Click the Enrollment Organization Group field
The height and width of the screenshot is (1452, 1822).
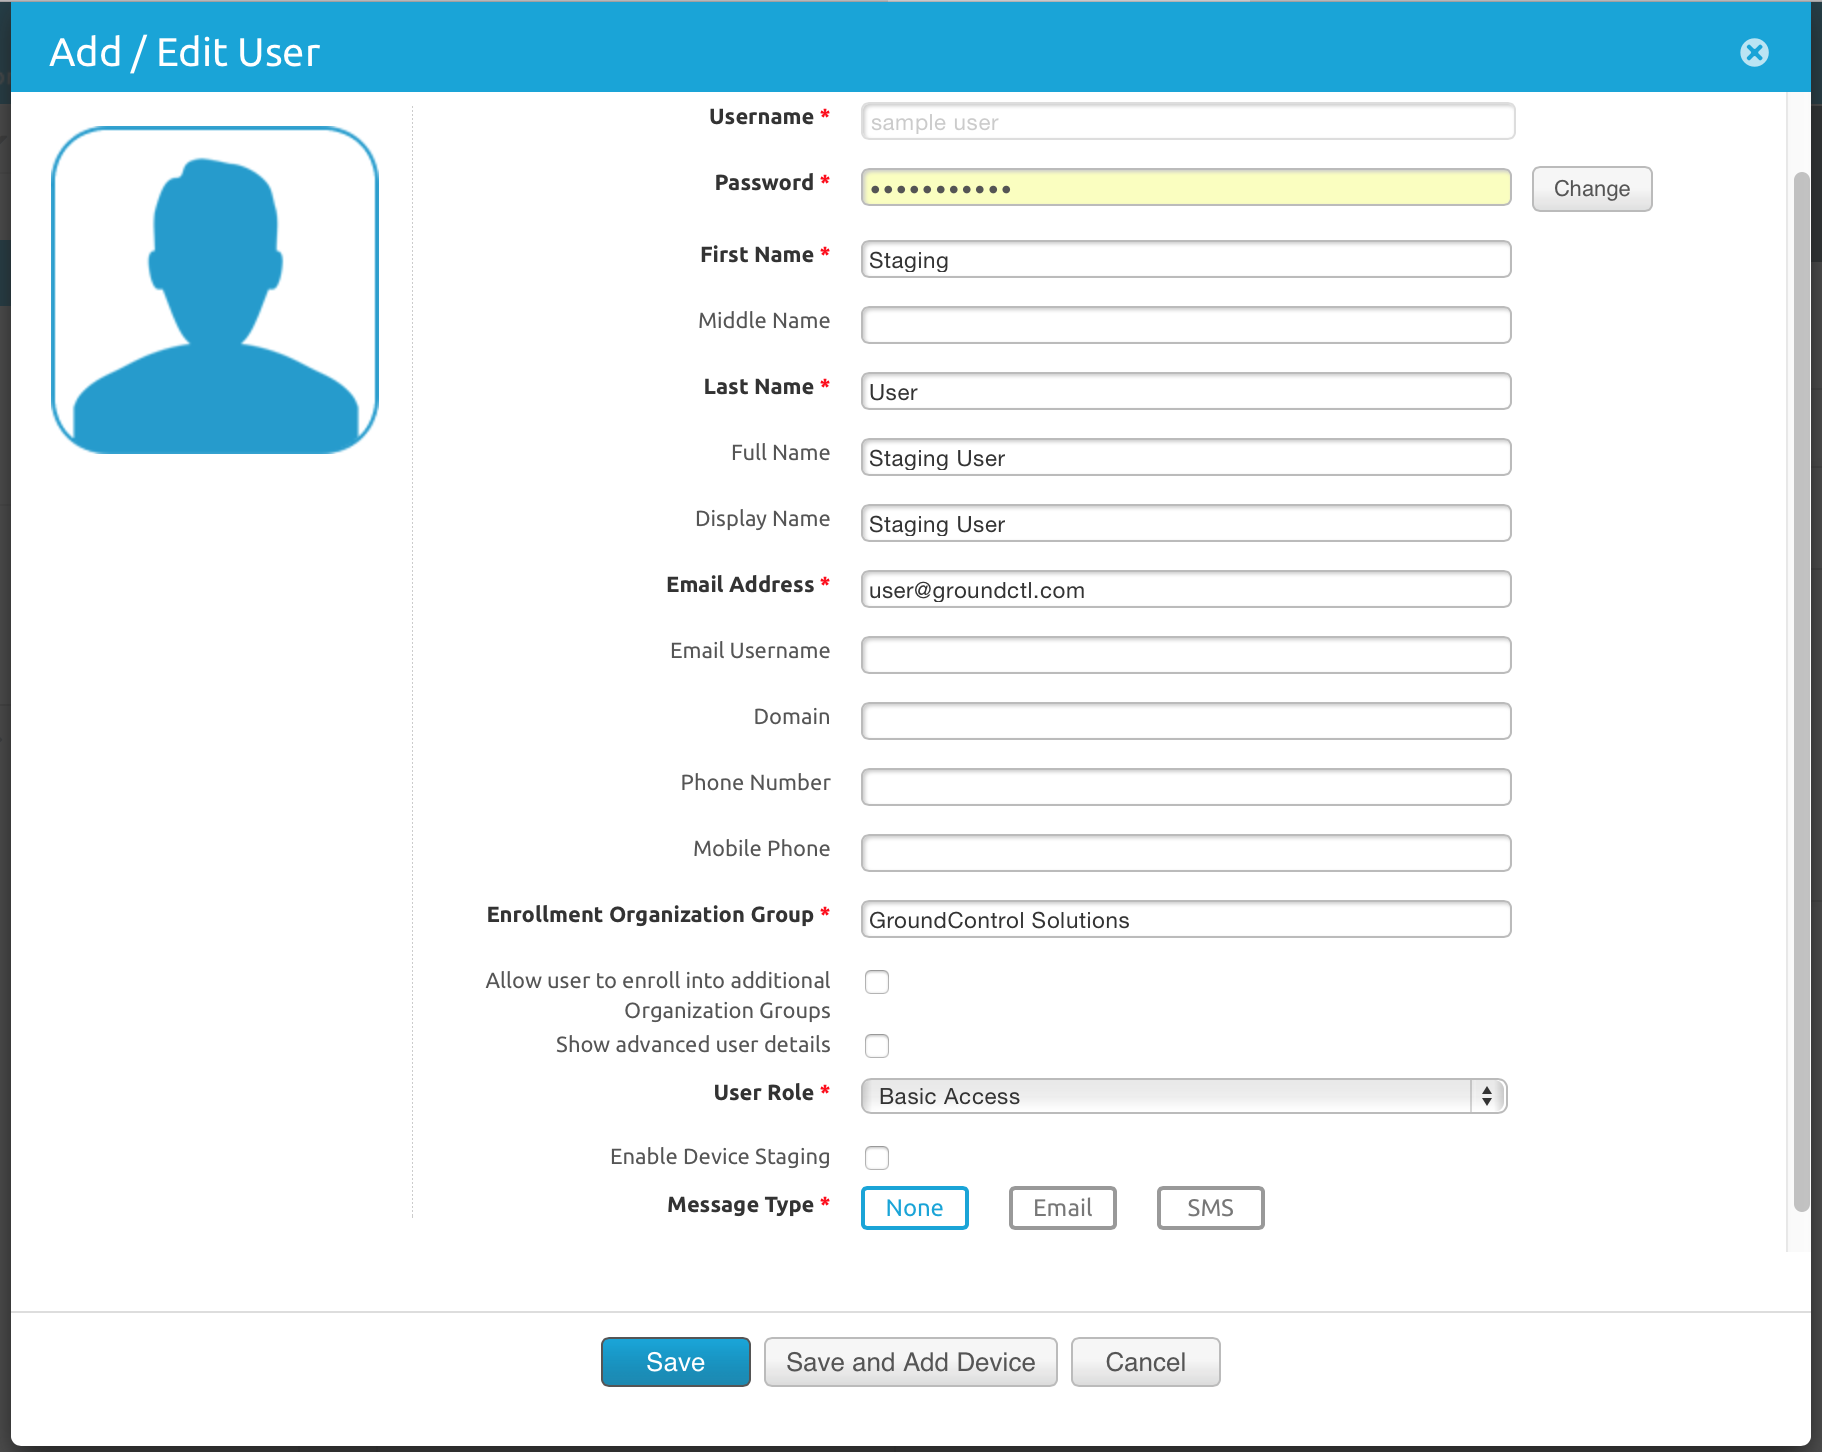(1186, 919)
